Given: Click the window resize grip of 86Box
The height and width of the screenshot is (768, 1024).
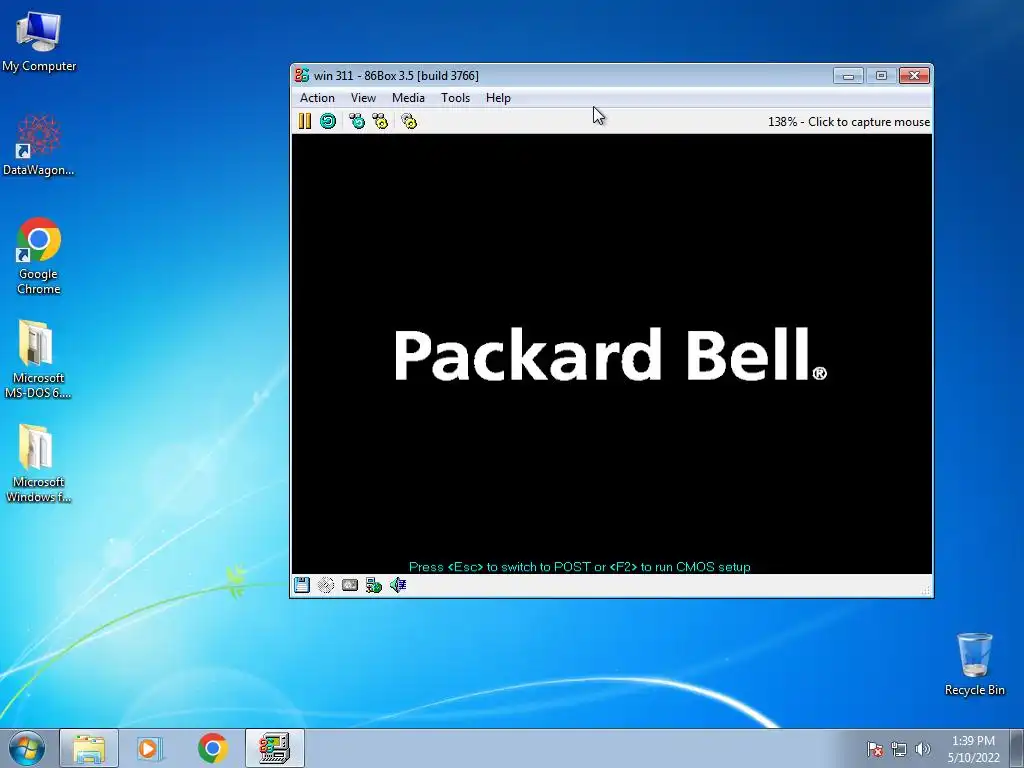Looking at the screenshot, I should tap(925, 590).
